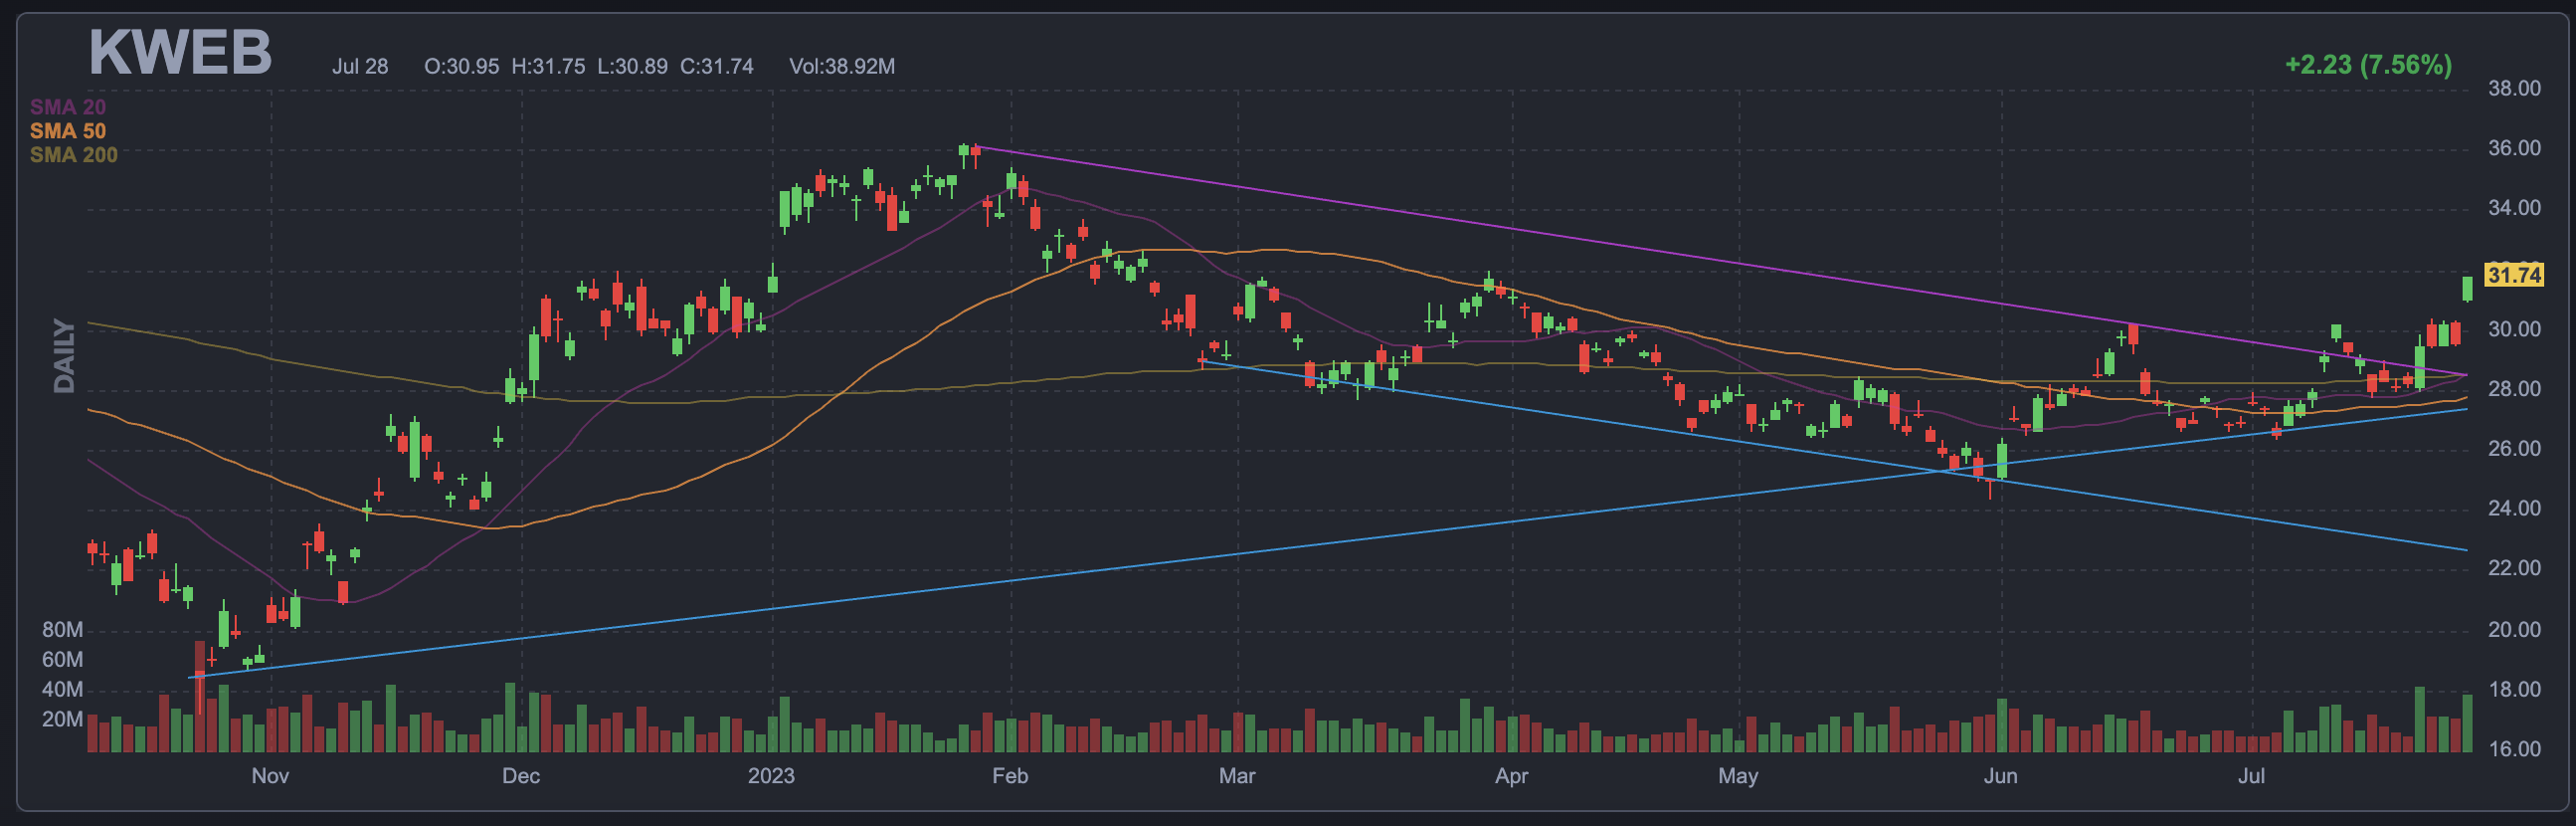Click the DAILY timeframe label
The image size is (2576, 826).
(64, 356)
